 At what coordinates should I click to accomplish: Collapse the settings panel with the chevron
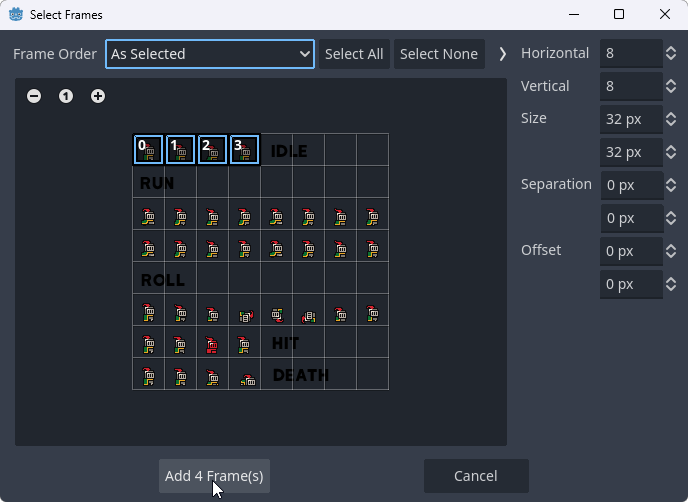tap(502, 54)
